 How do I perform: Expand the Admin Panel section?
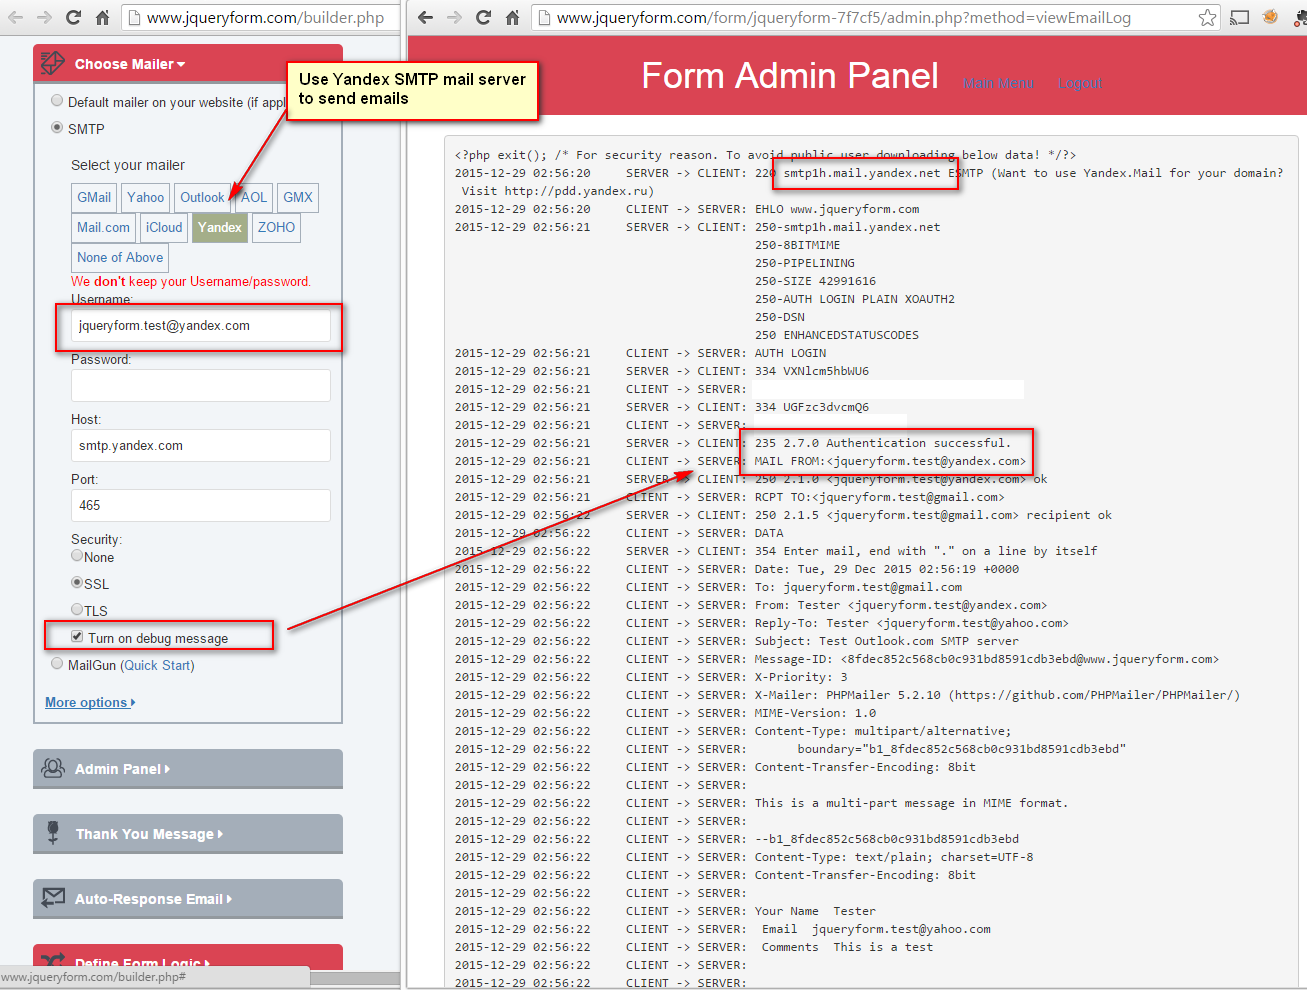[122, 769]
